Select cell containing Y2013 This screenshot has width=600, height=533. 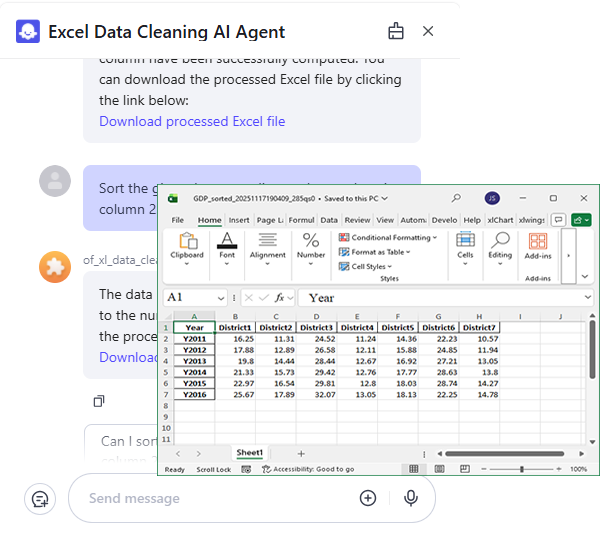point(194,361)
